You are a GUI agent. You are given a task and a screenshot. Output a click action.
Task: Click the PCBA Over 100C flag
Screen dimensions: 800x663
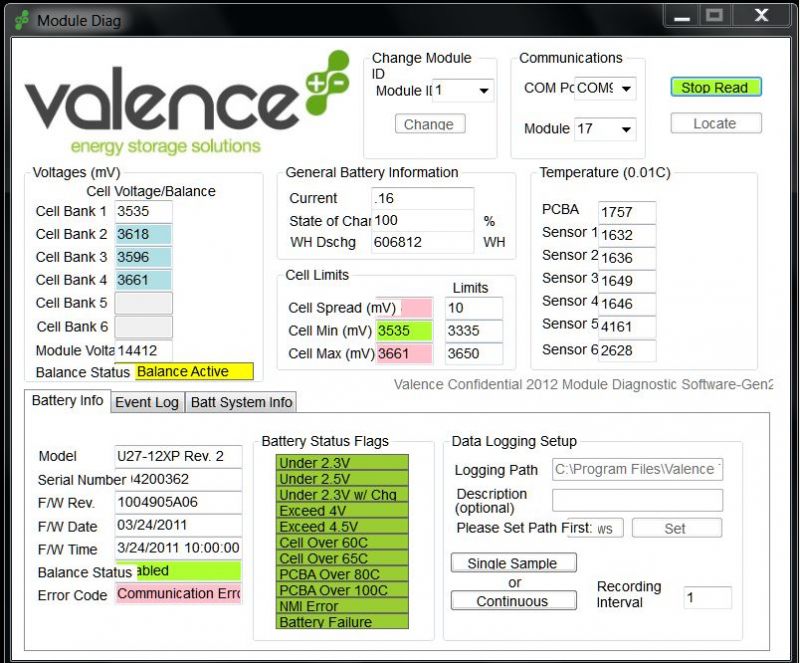coord(342,590)
